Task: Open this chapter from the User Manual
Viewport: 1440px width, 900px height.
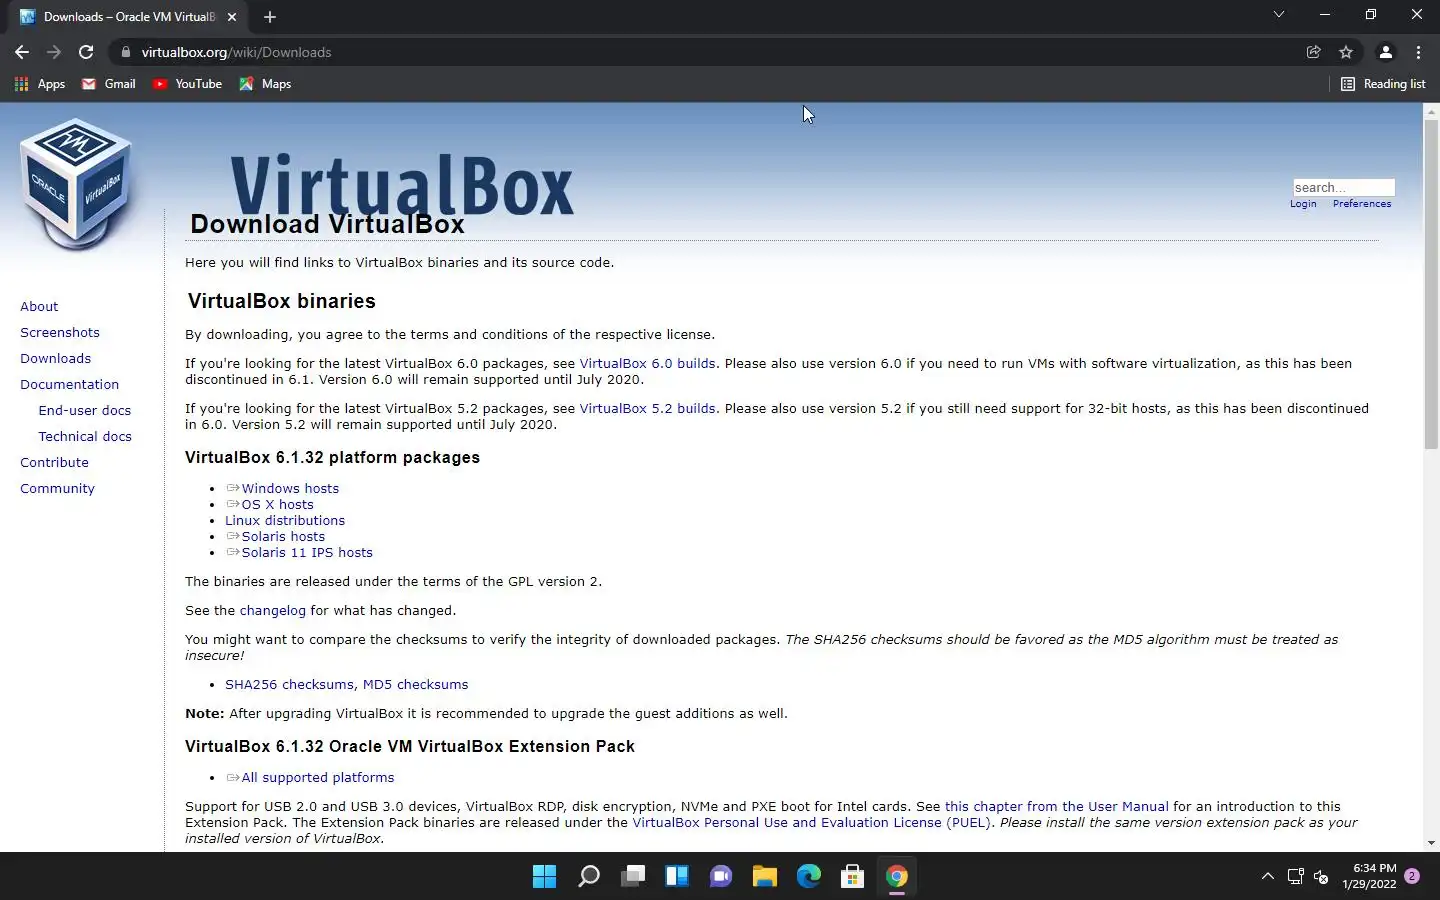Action: pyautogui.click(x=1056, y=807)
